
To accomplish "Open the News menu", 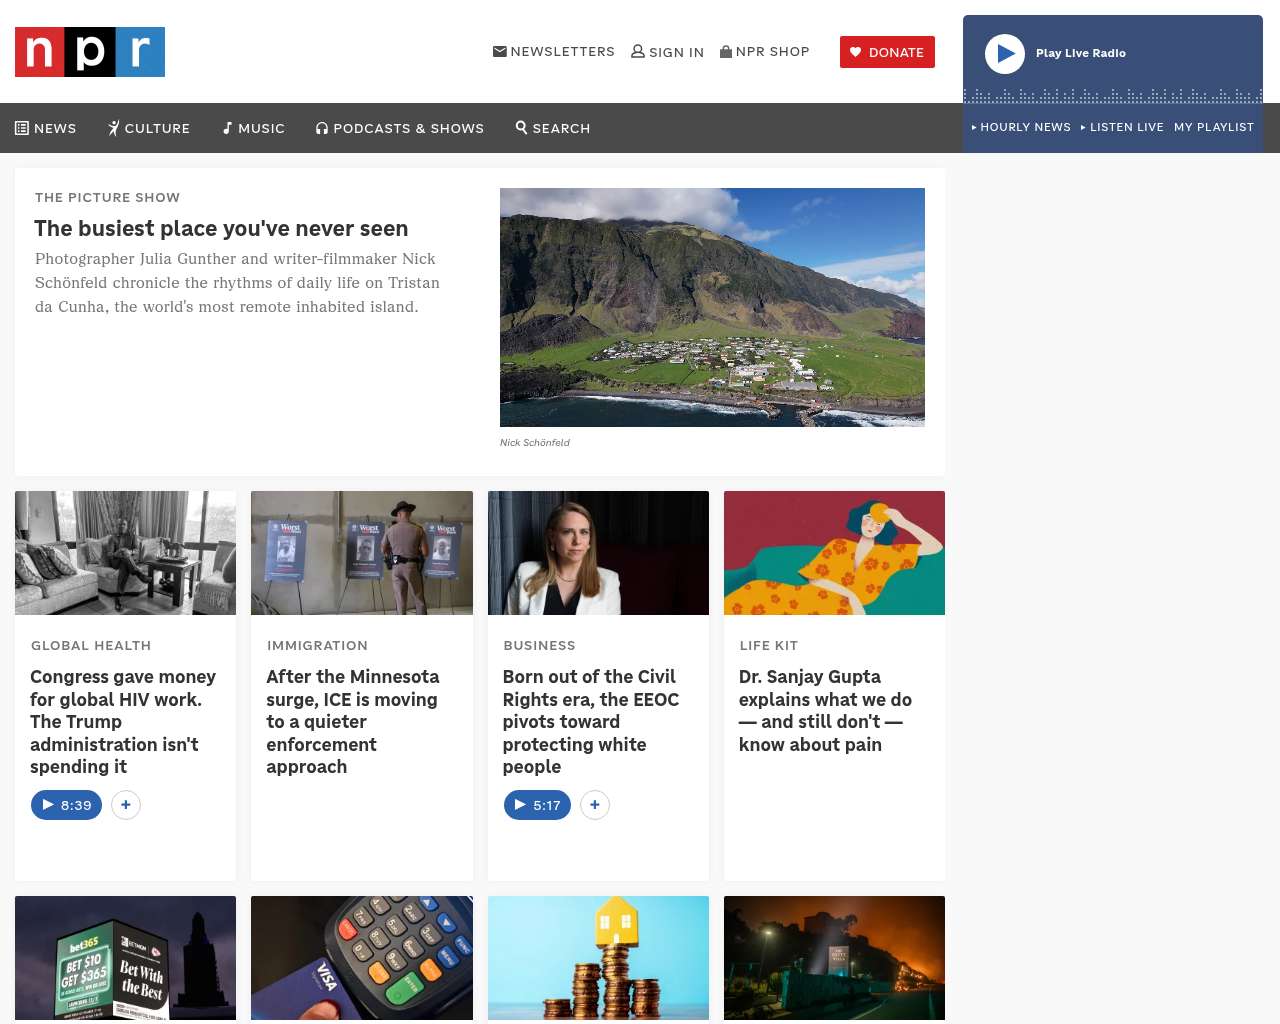I will click(46, 128).
